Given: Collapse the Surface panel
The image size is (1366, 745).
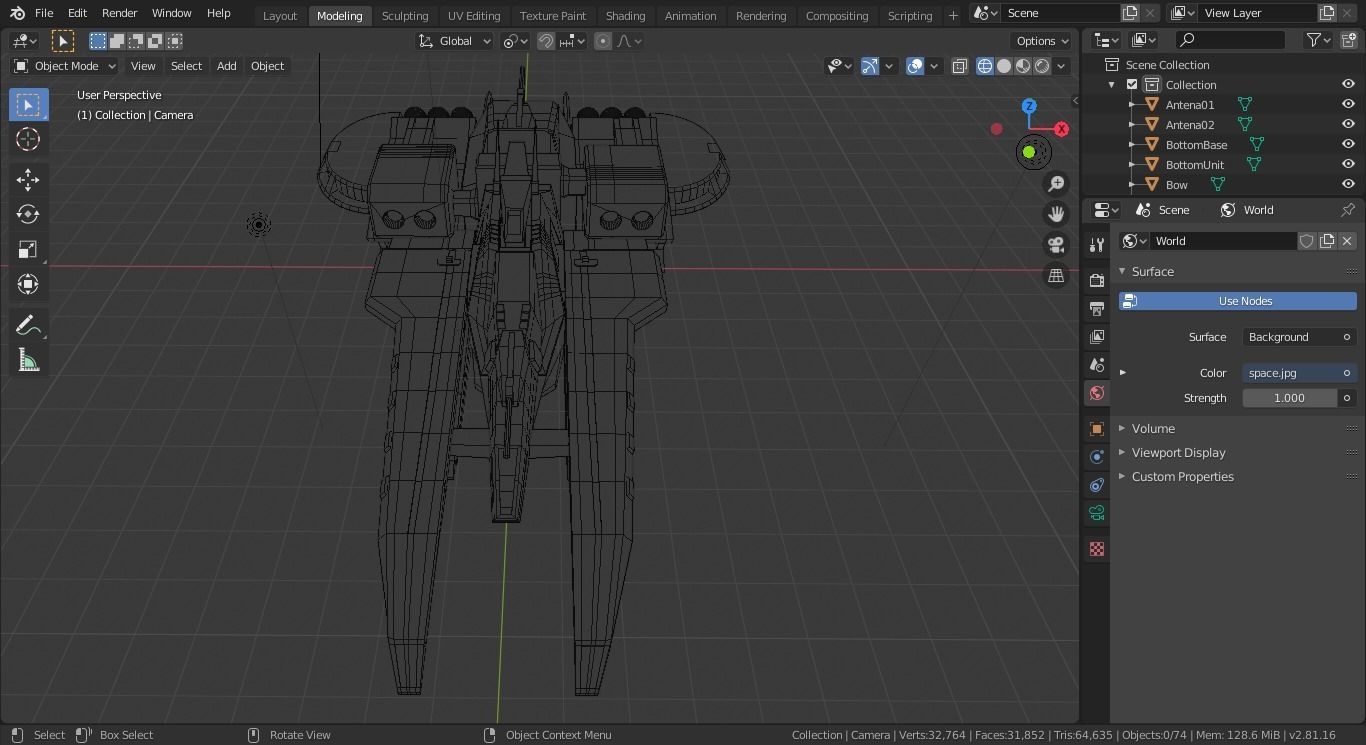Looking at the screenshot, I should (x=1152, y=271).
